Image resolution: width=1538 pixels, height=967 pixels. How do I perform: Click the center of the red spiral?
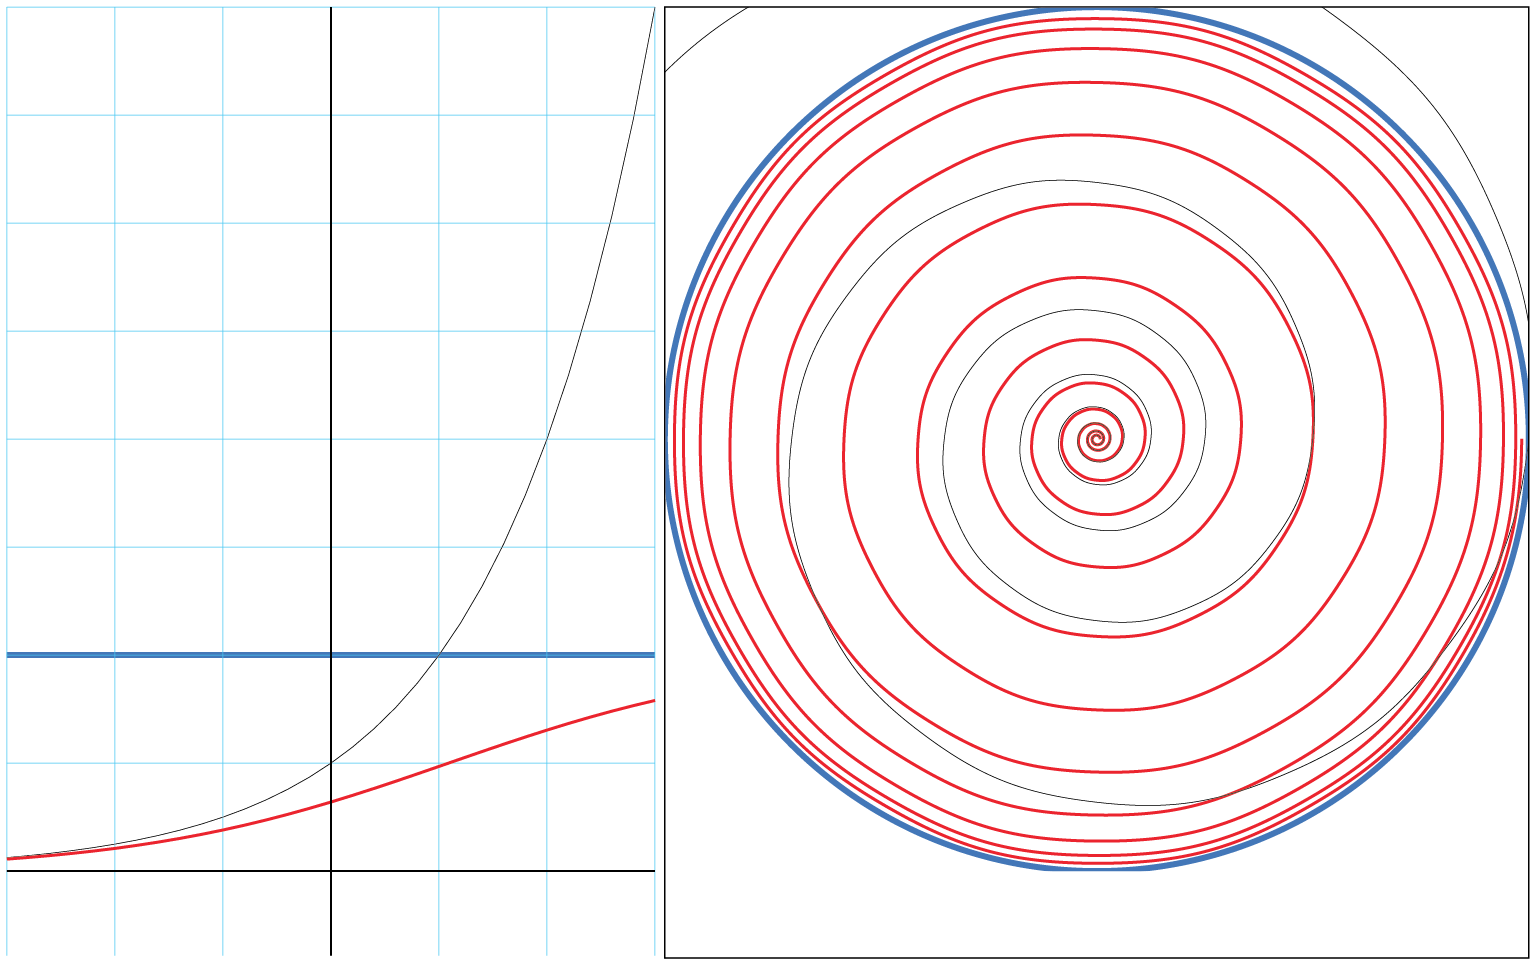pyautogui.click(x=1097, y=440)
